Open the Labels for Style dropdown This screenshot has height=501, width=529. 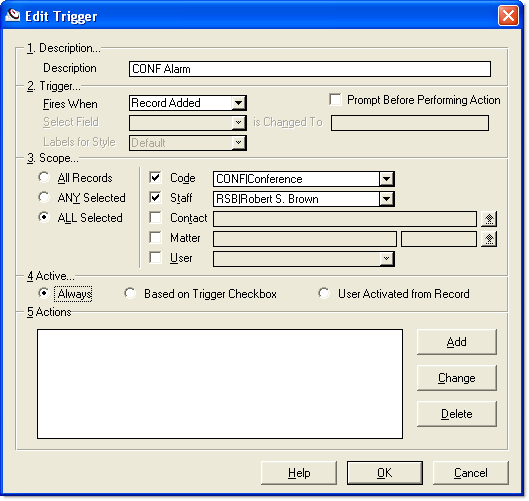click(x=239, y=143)
